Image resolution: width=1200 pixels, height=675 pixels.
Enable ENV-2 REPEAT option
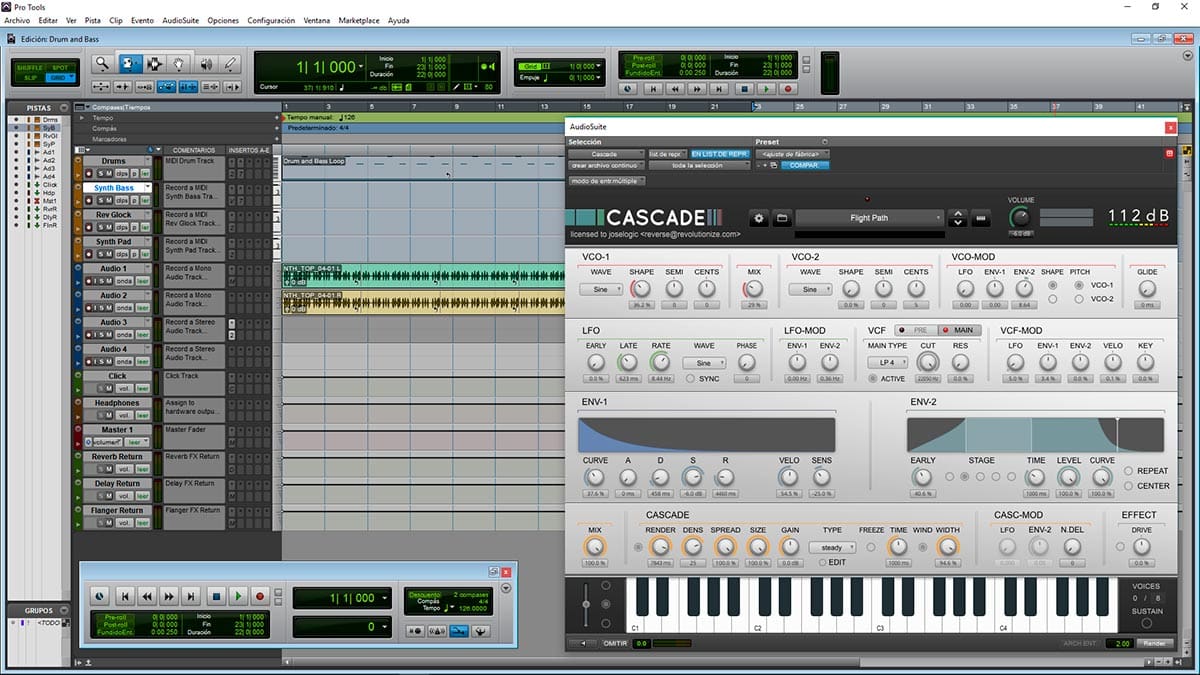tap(1129, 471)
